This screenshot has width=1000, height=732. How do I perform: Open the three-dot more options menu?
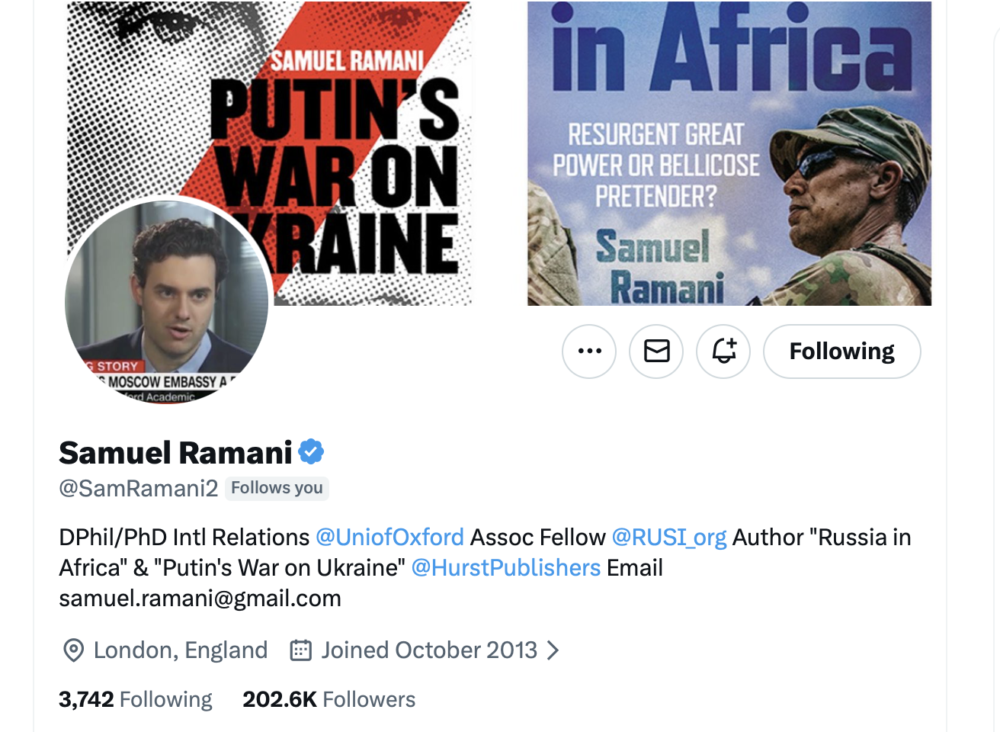pyautogui.click(x=589, y=351)
